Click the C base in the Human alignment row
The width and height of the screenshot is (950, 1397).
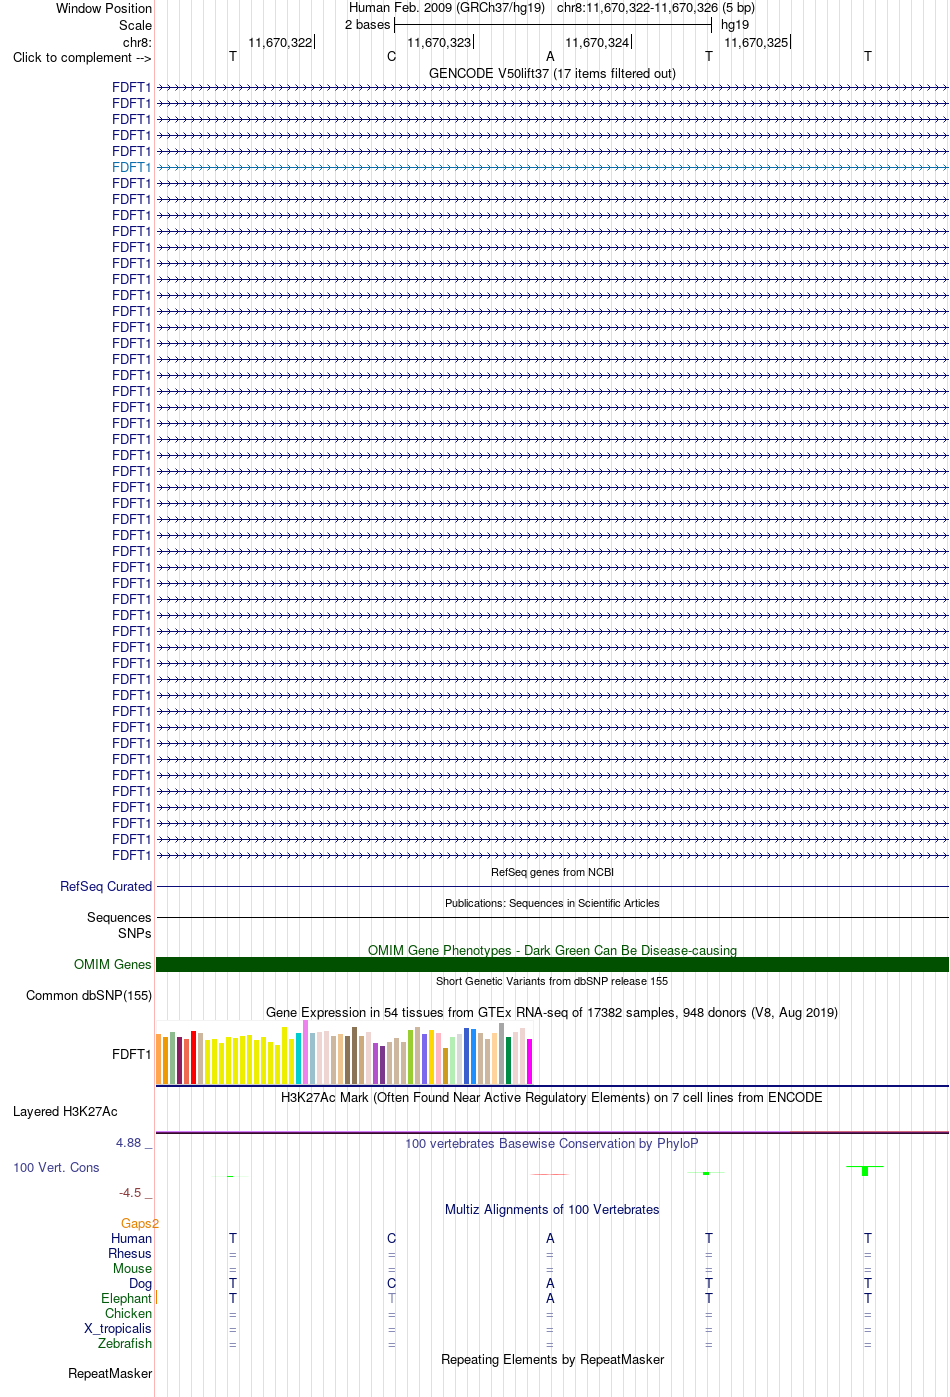tap(391, 1238)
